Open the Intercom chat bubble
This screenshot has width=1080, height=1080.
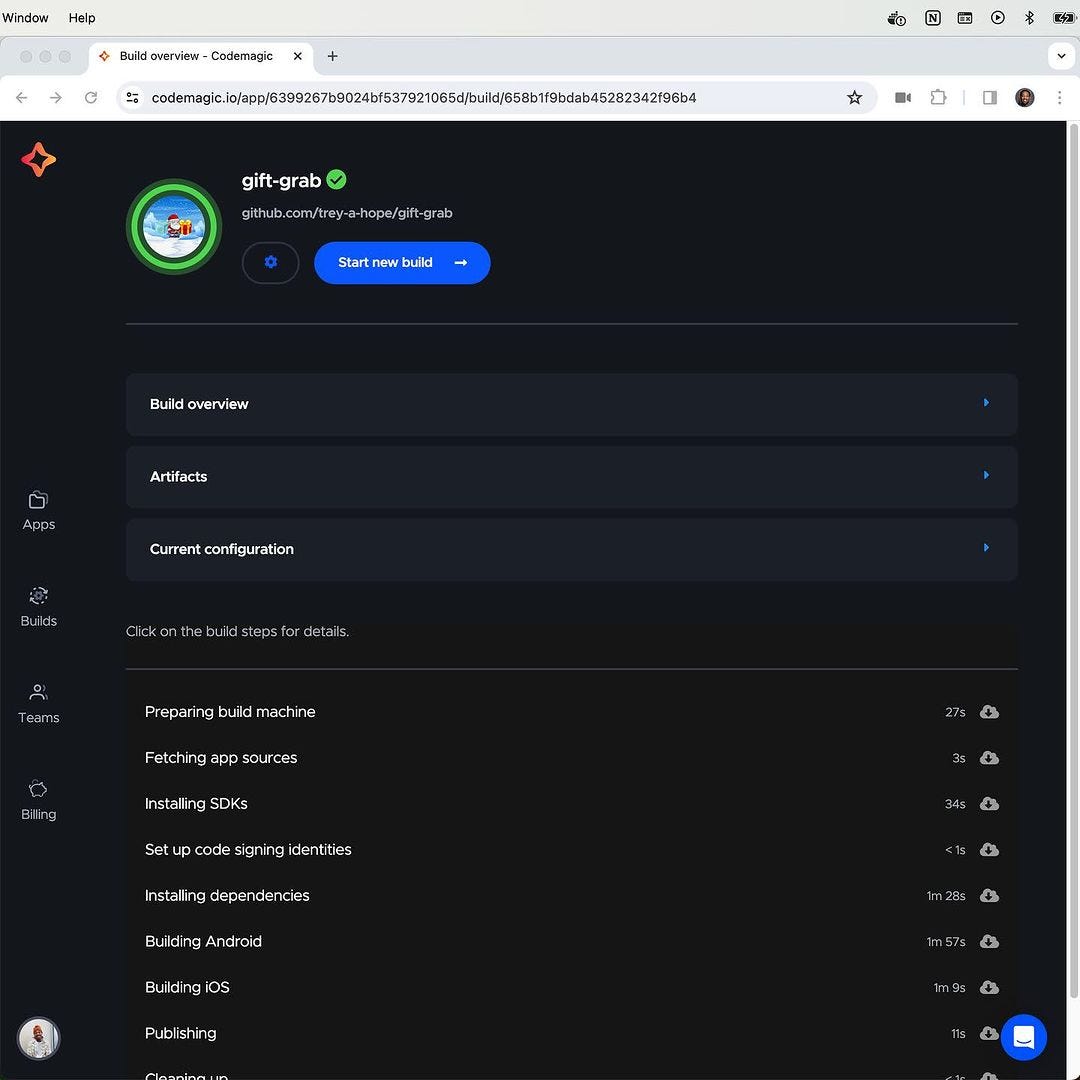pos(1023,1037)
